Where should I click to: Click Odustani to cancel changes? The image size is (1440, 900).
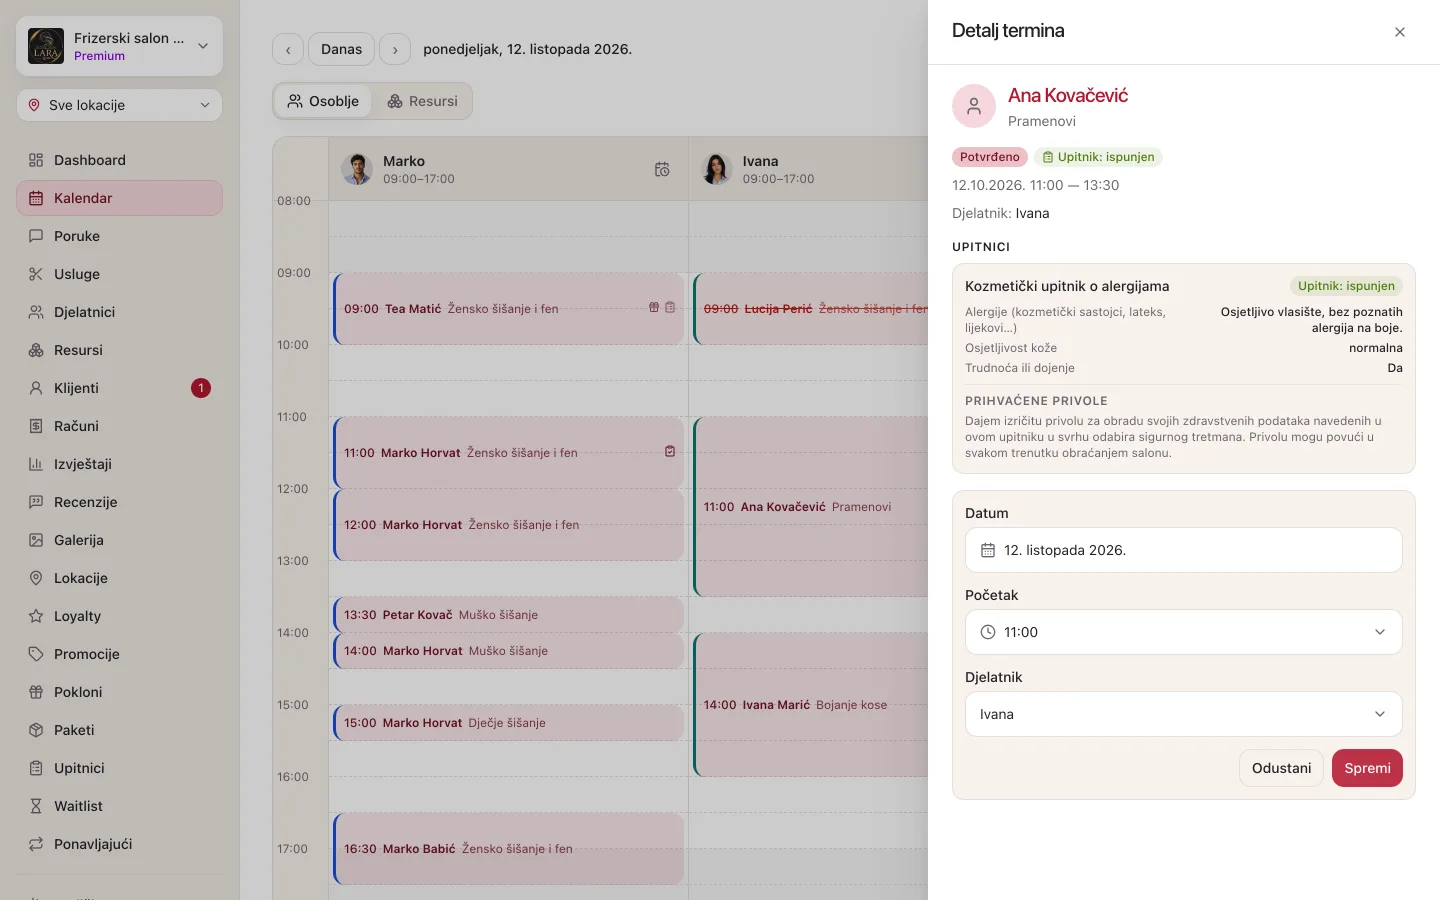[x=1281, y=768]
